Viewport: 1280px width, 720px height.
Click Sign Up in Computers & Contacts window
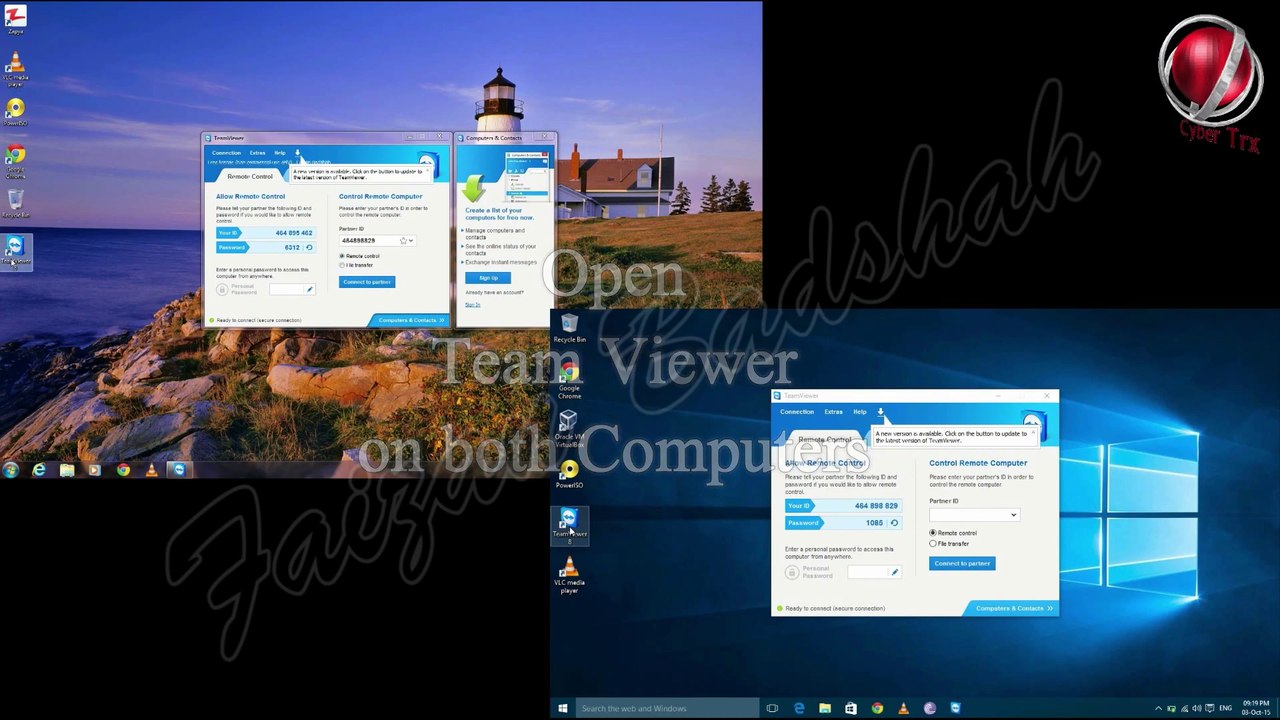(488, 278)
